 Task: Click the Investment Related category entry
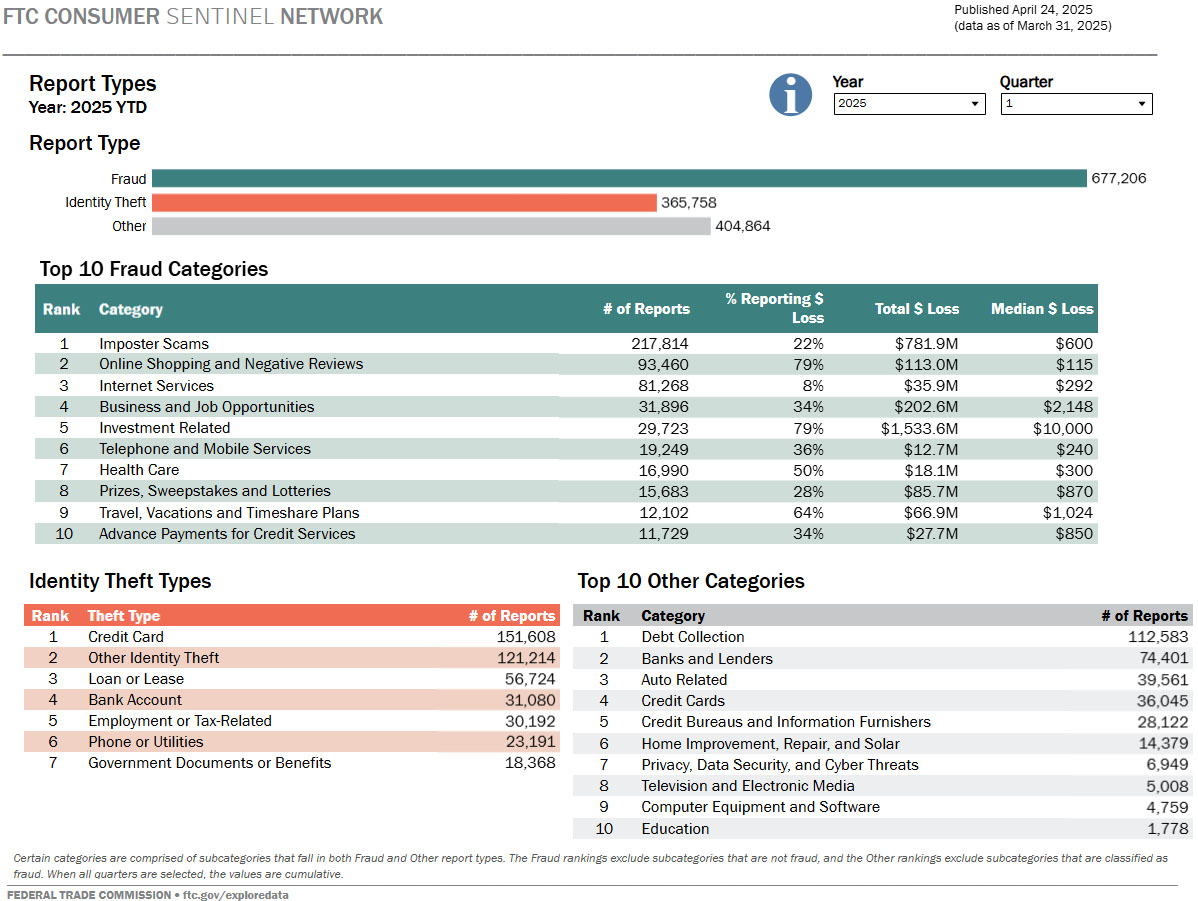164,428
